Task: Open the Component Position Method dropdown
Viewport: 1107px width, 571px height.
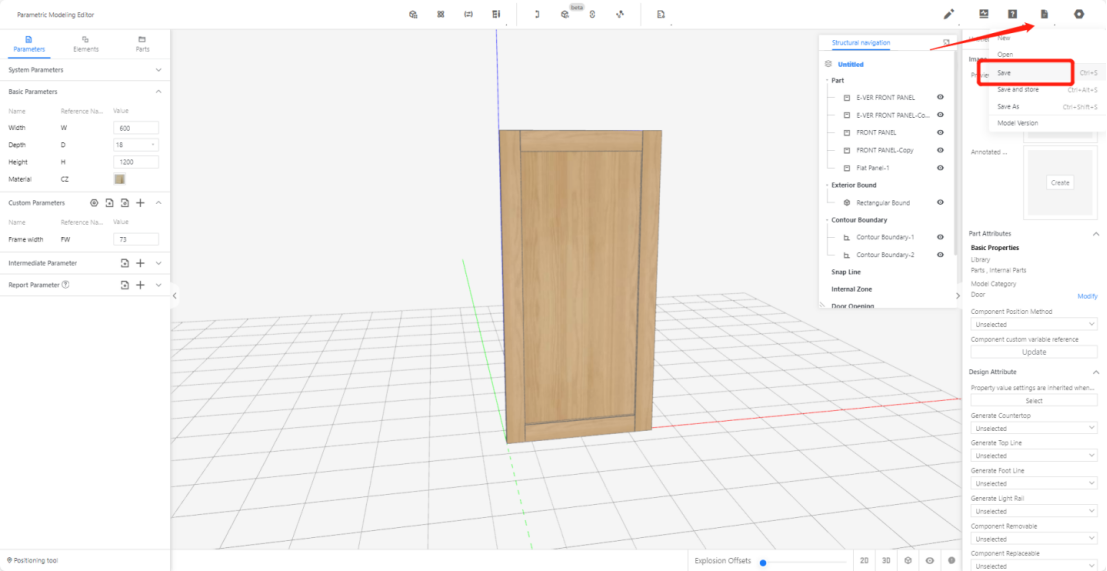Action: pyautogui.click(x=1034, y=324)
